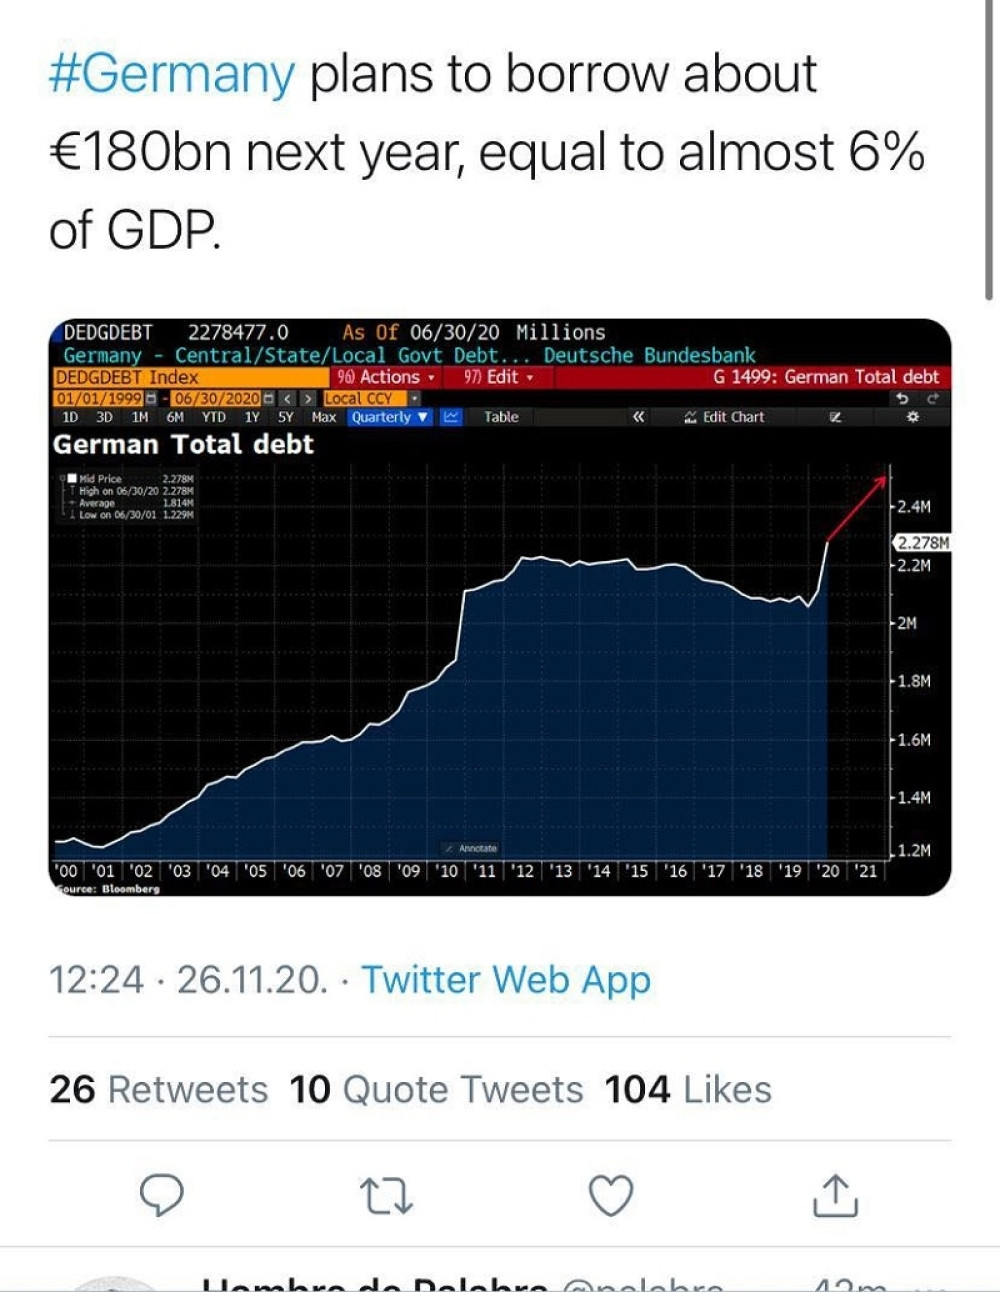Open the 96) Actions dropdown menu
The image size is (1000, 1292).
tap(386, 377)
